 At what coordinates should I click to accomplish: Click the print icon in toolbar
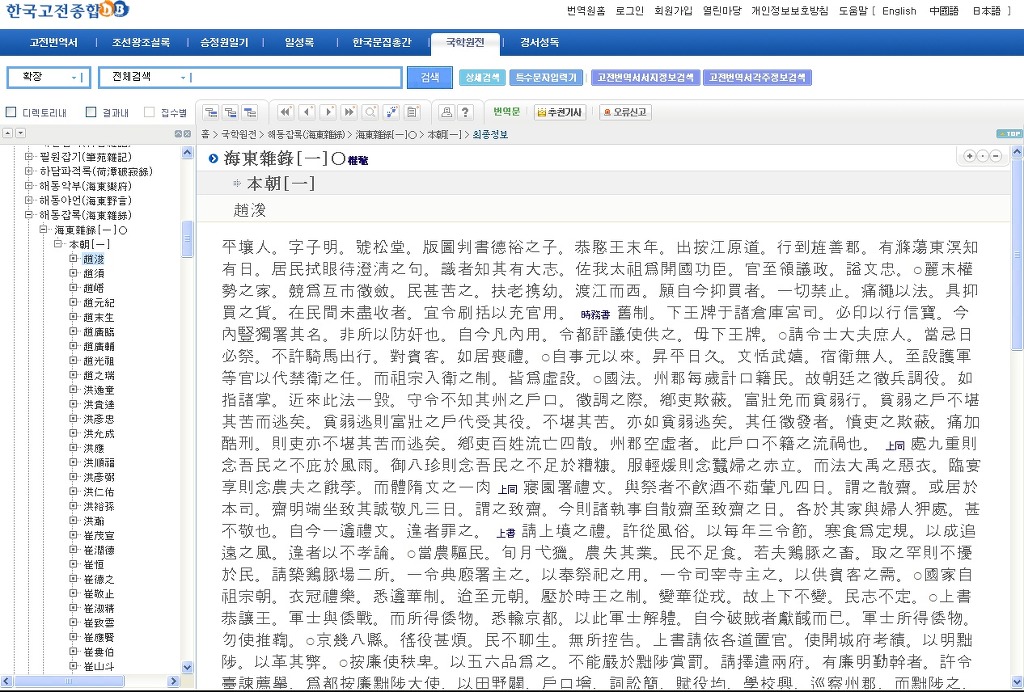coord(447,112)
